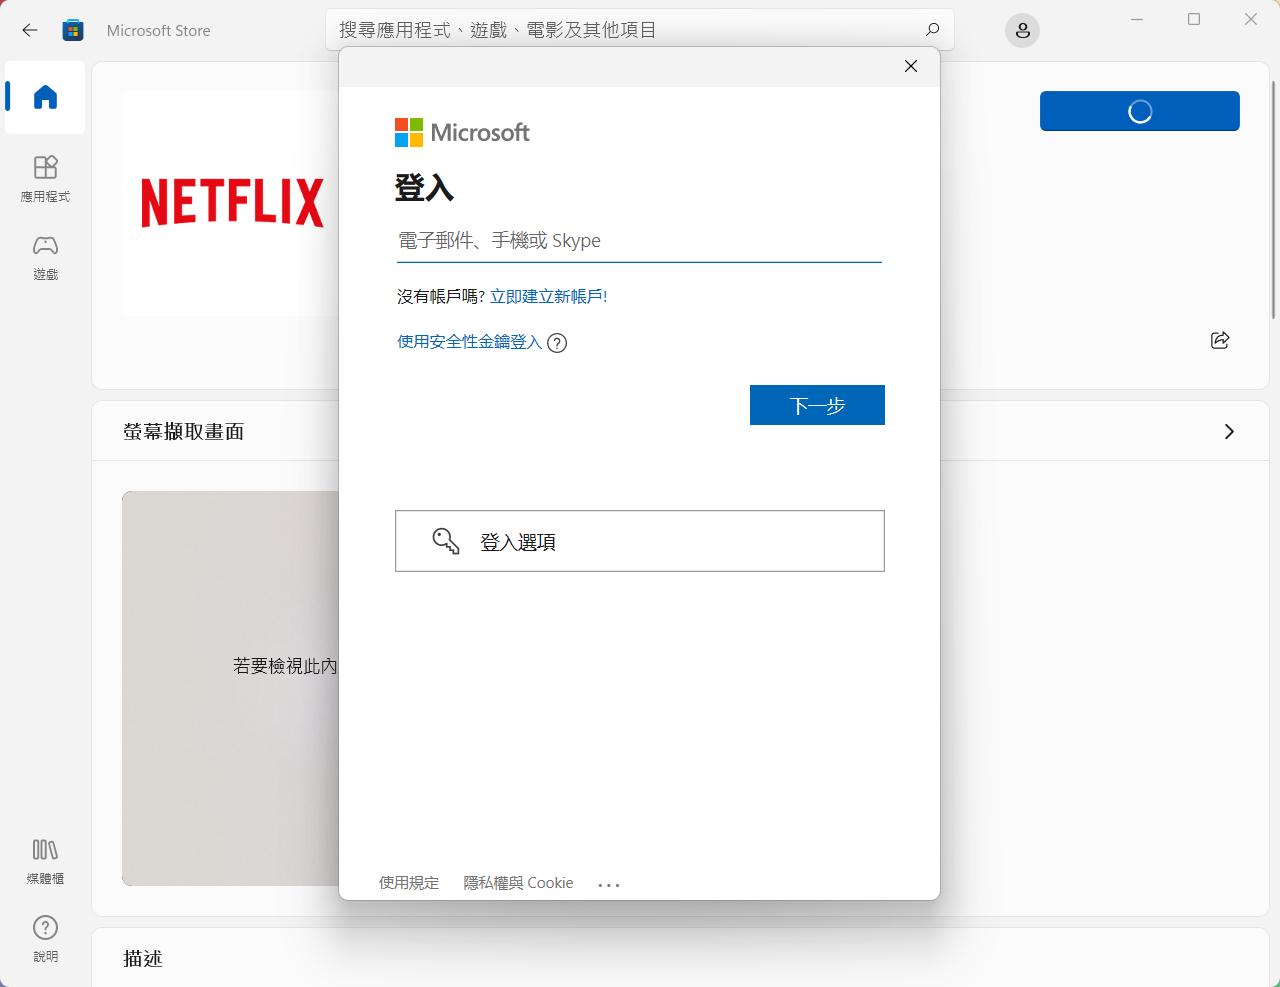Click the user account profile icon
This screenshot has width=1280, height=987.
pos(1022,31)
